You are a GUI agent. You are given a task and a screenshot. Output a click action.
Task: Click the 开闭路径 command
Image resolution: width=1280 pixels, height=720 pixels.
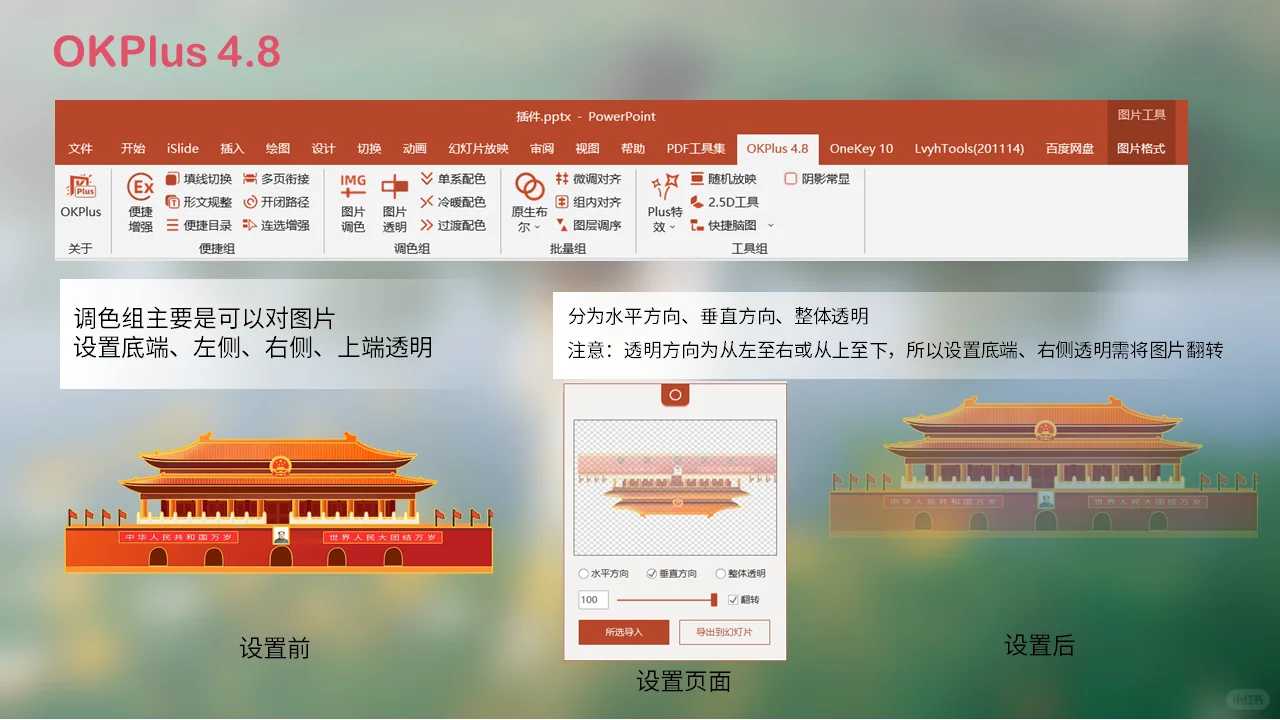pyautogui.click(x=276, y=202)
